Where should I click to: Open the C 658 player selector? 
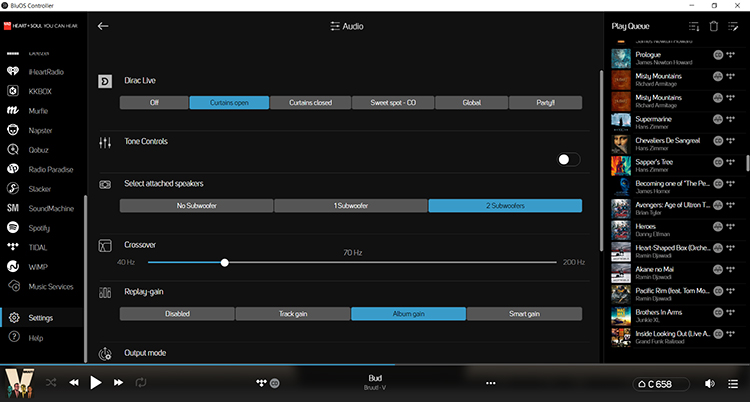[x=663, y=383]
